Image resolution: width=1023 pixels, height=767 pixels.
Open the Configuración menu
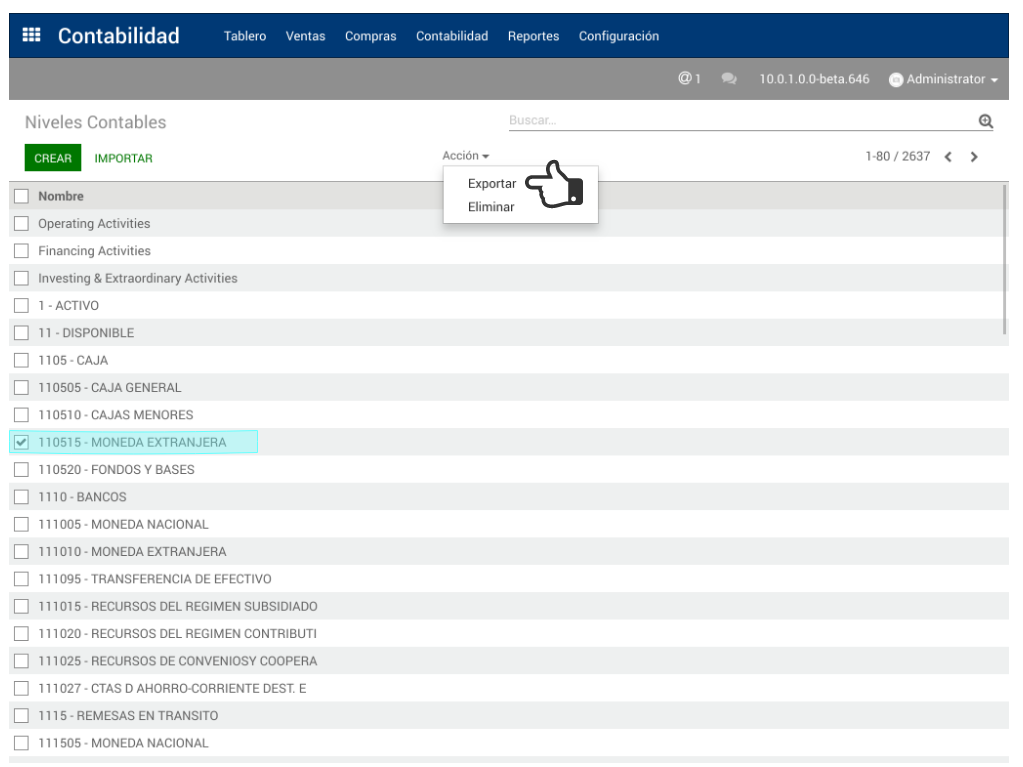618,36
